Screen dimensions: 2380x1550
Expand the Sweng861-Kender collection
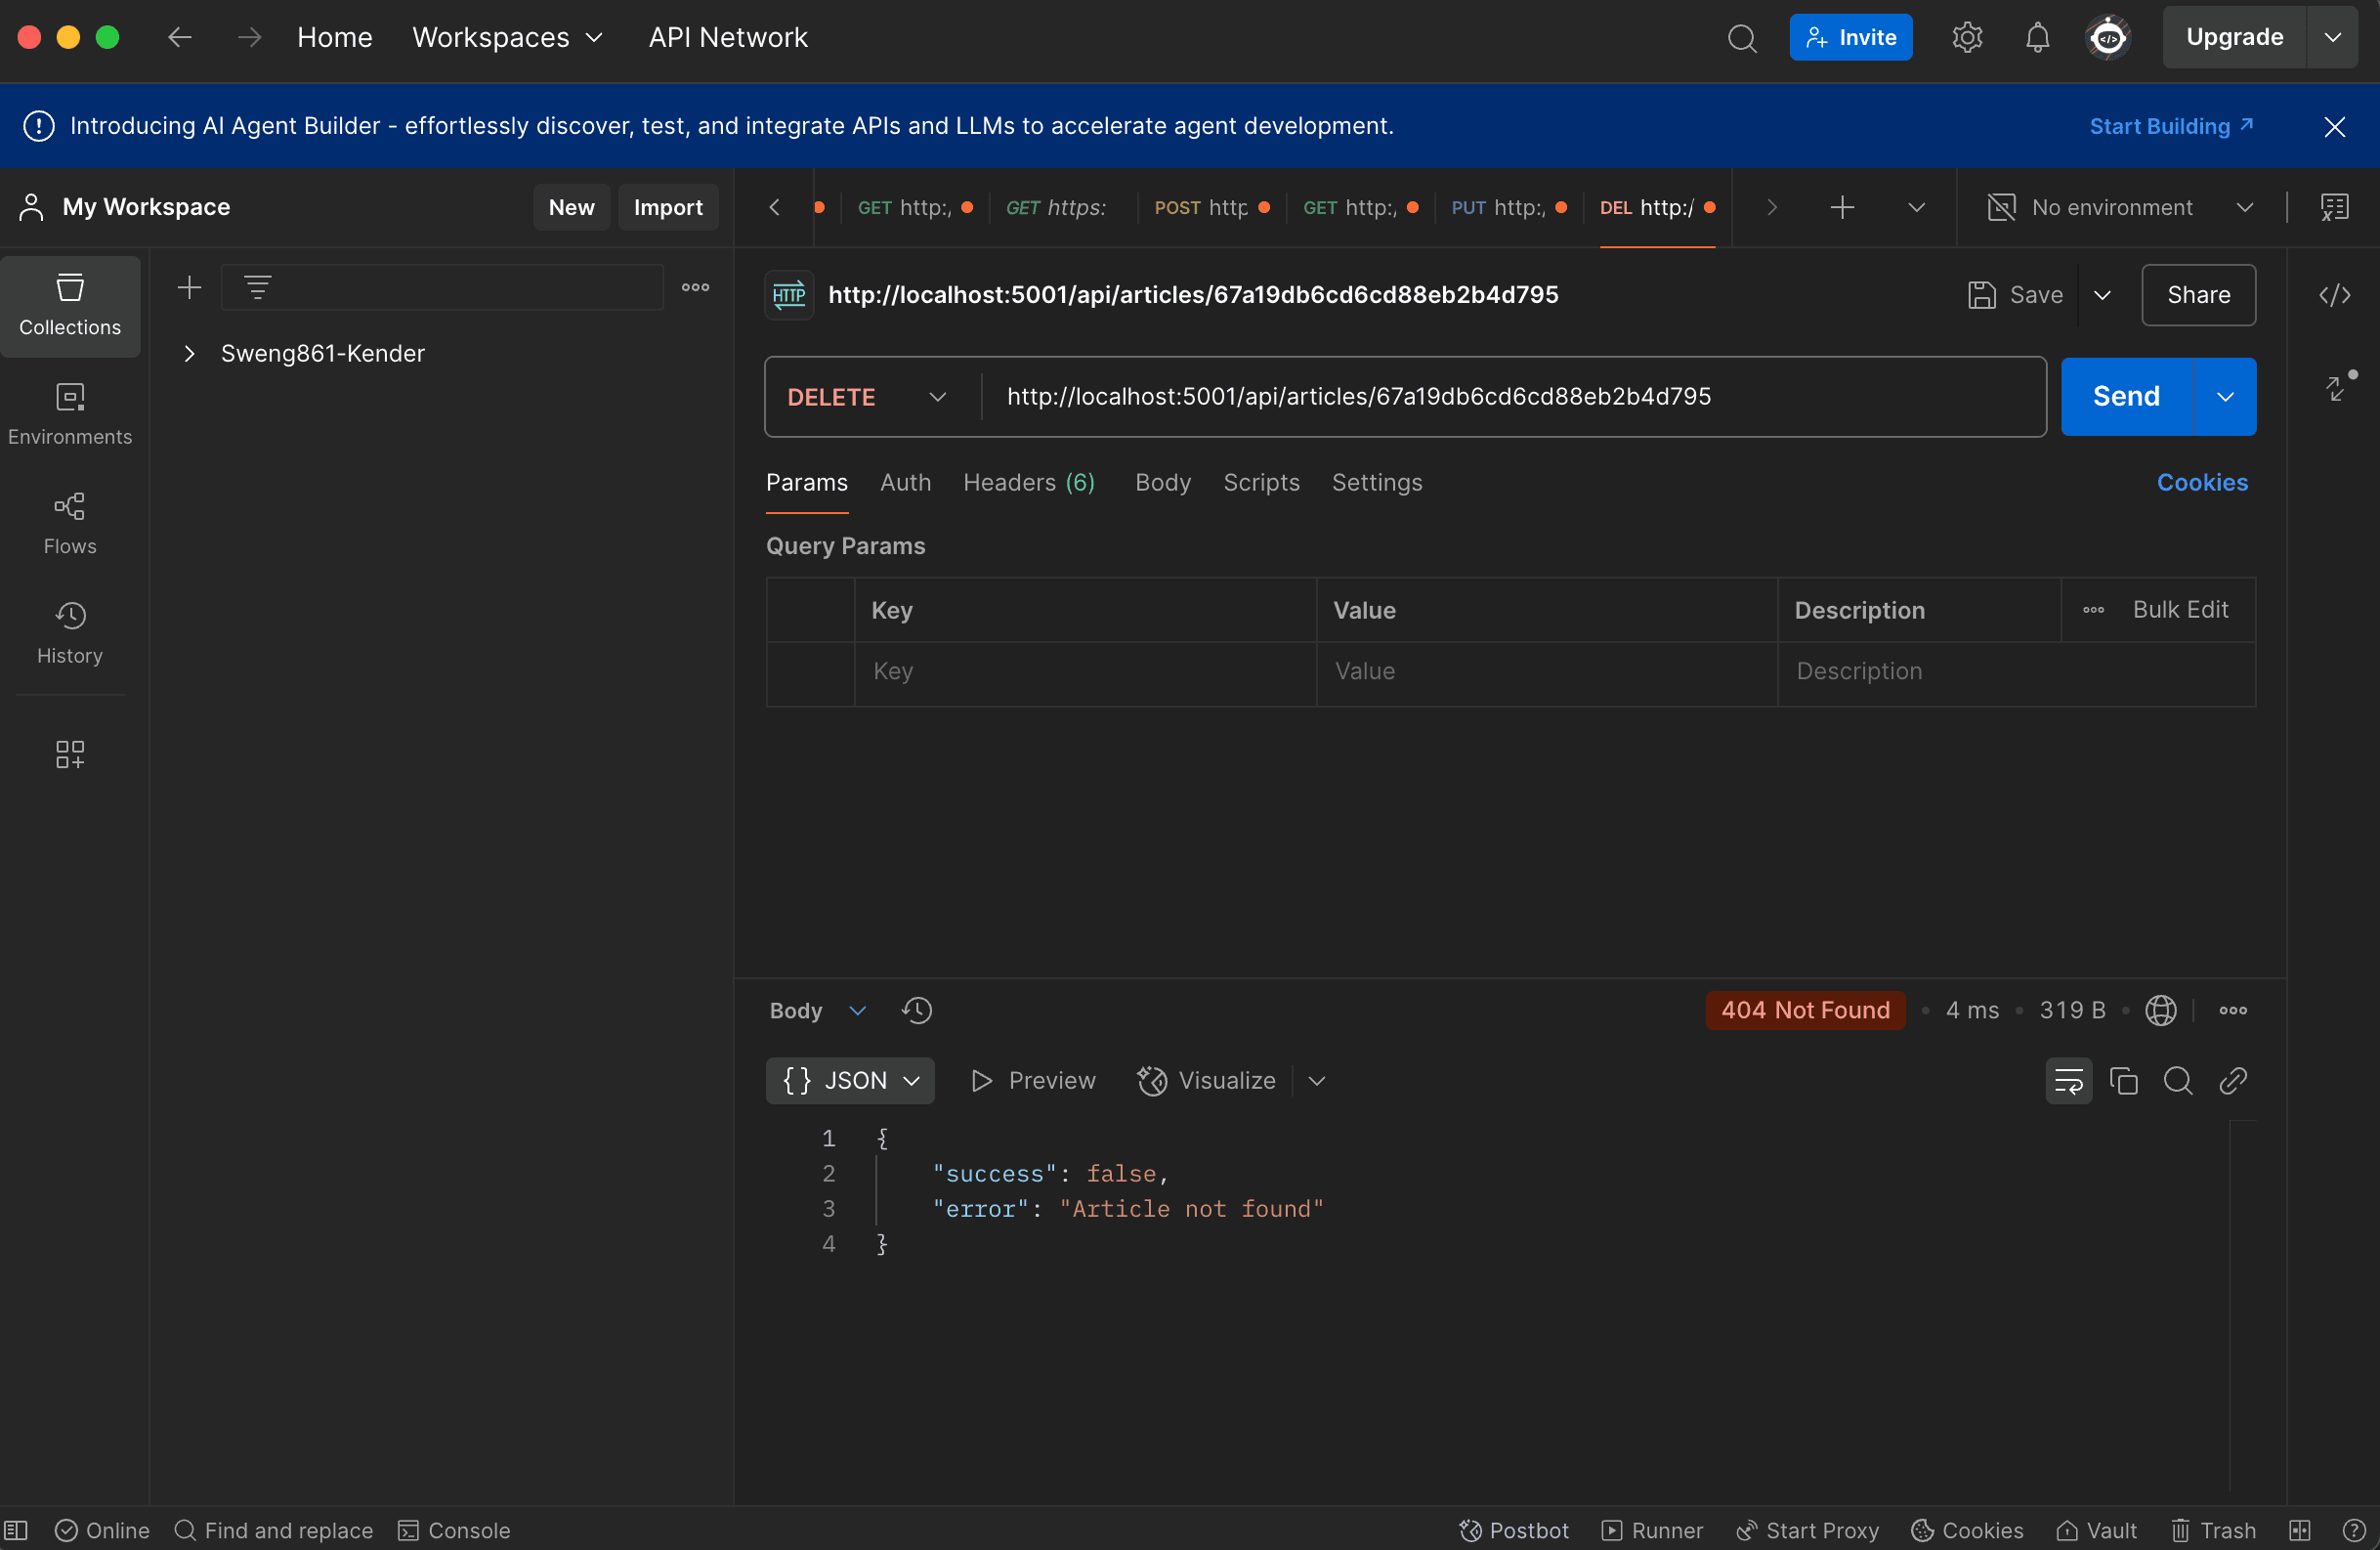189,353
